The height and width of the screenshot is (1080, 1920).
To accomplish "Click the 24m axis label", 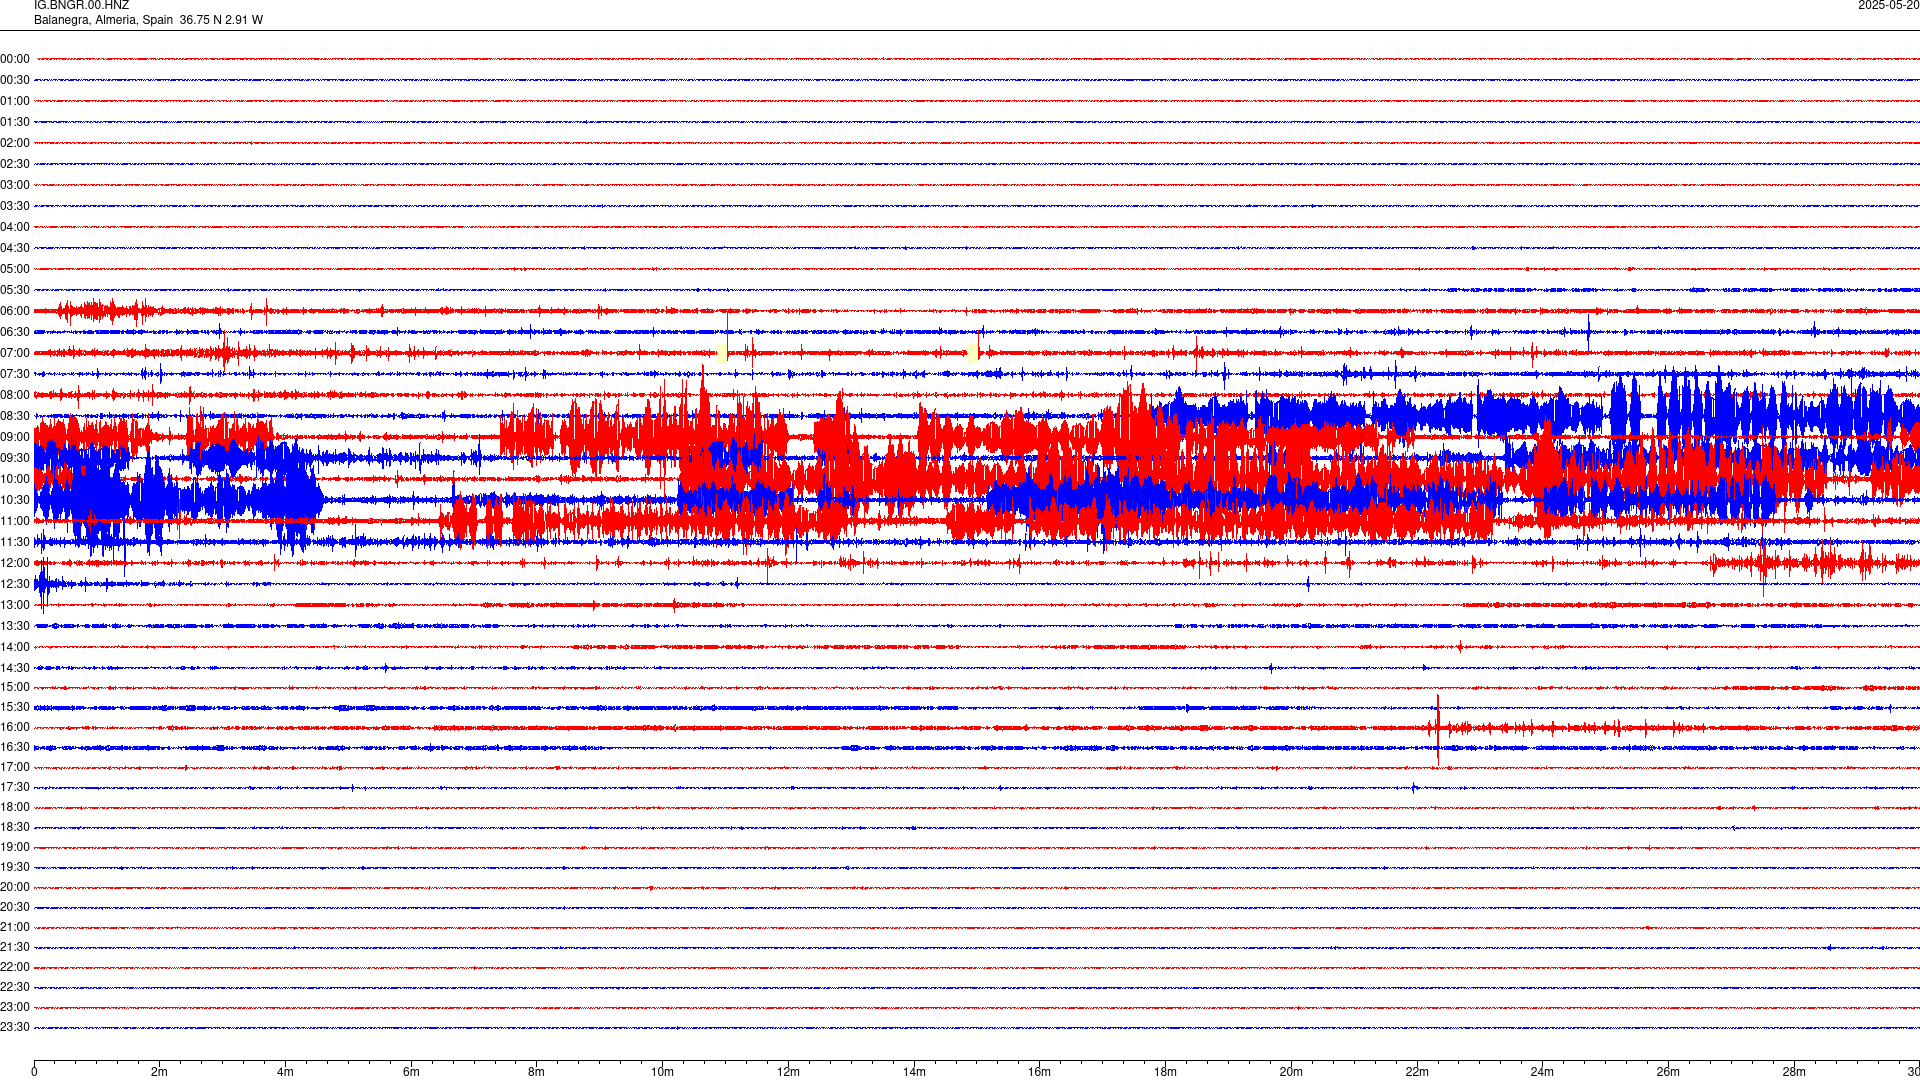I will pyautogui.click(x=1542, y=1072).
